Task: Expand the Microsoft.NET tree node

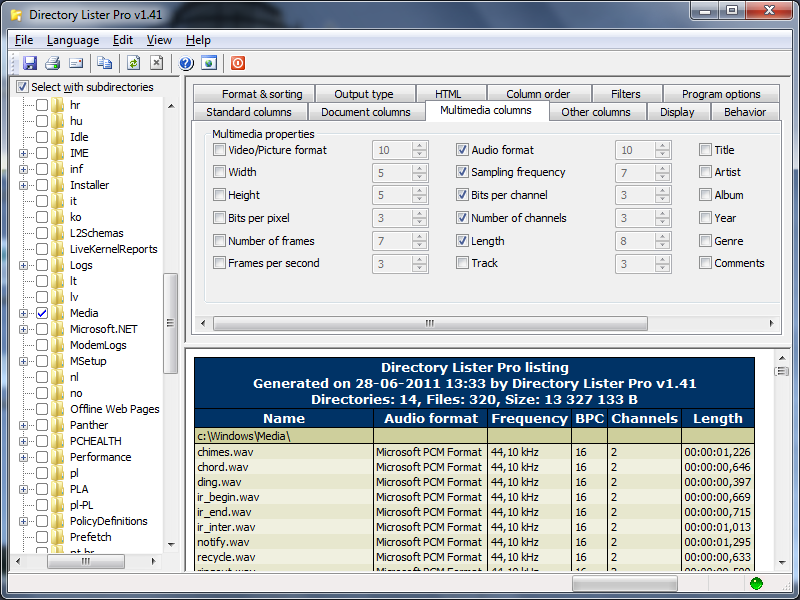Action: pos(23,329)
